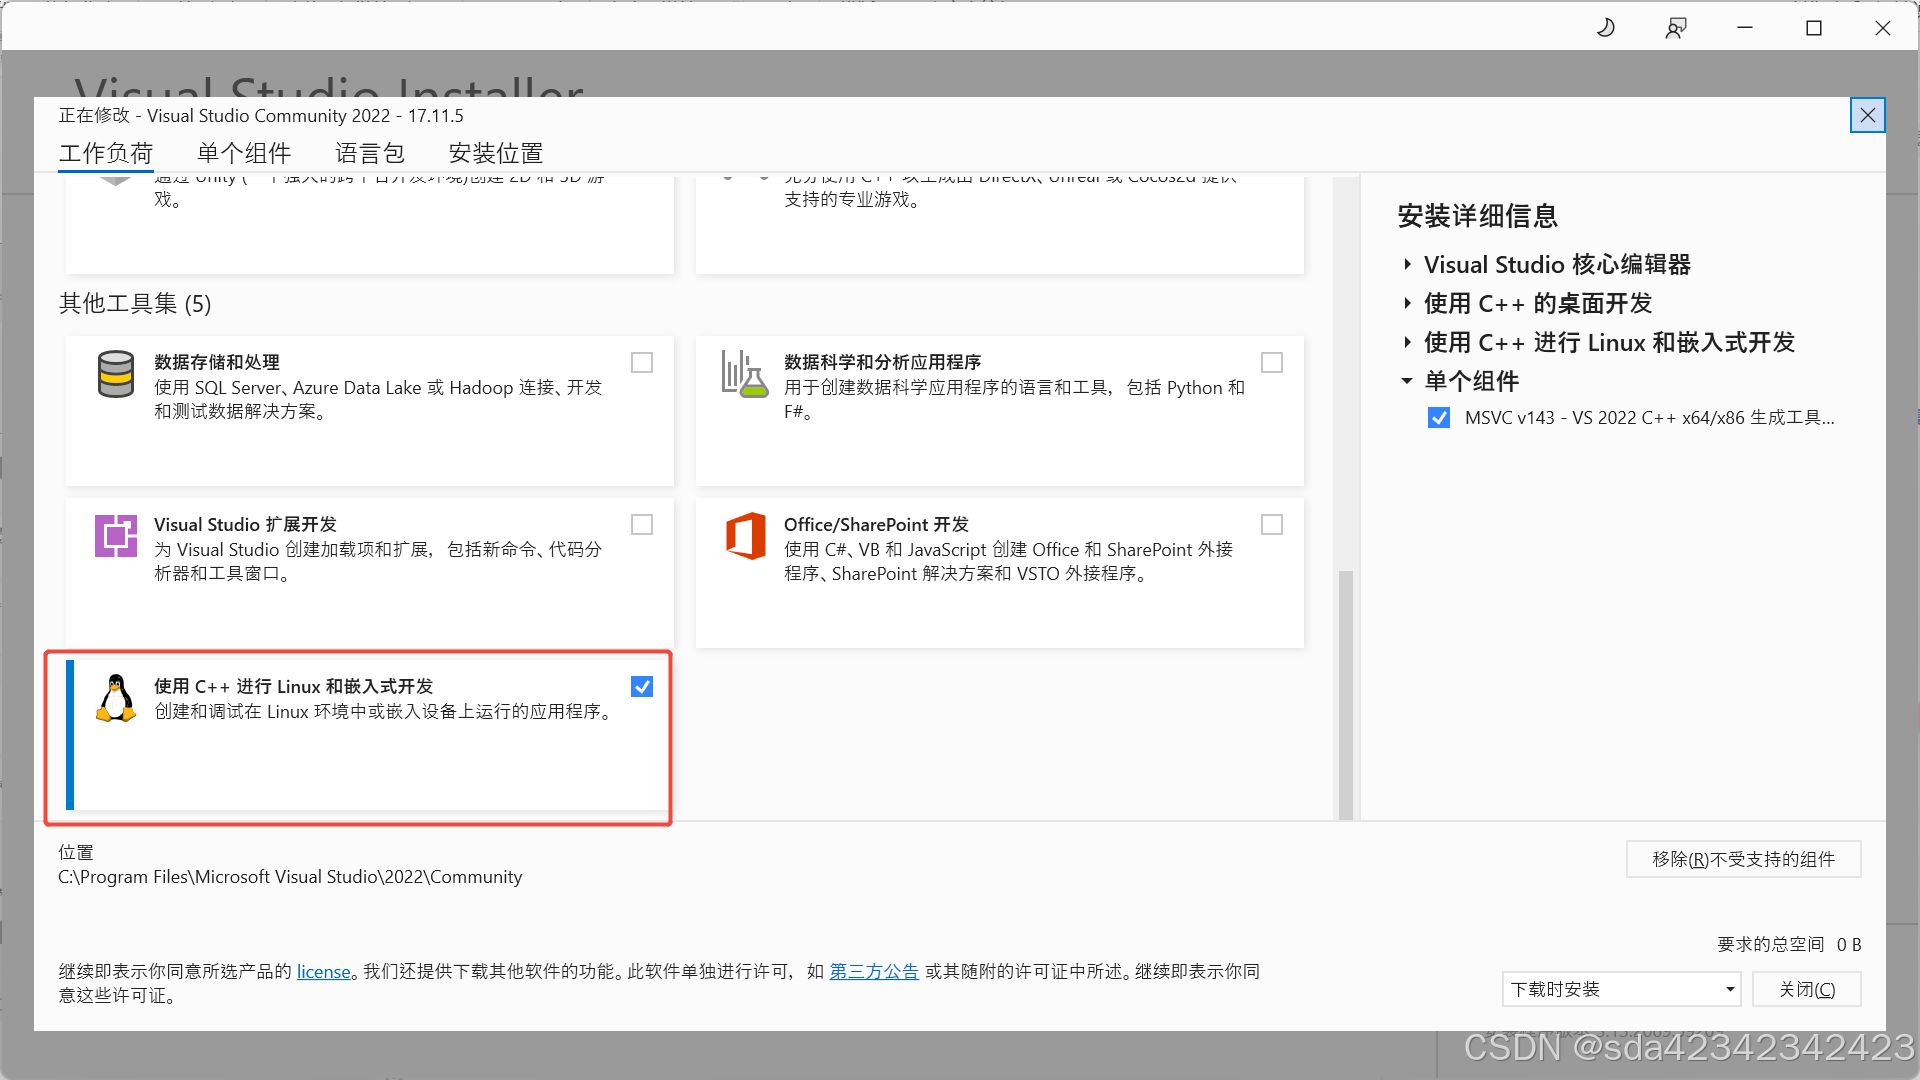Click the Office/SharePoint 开发 icon
The width and height of the screenshot is (1920, 1080).
pos(744,536)
